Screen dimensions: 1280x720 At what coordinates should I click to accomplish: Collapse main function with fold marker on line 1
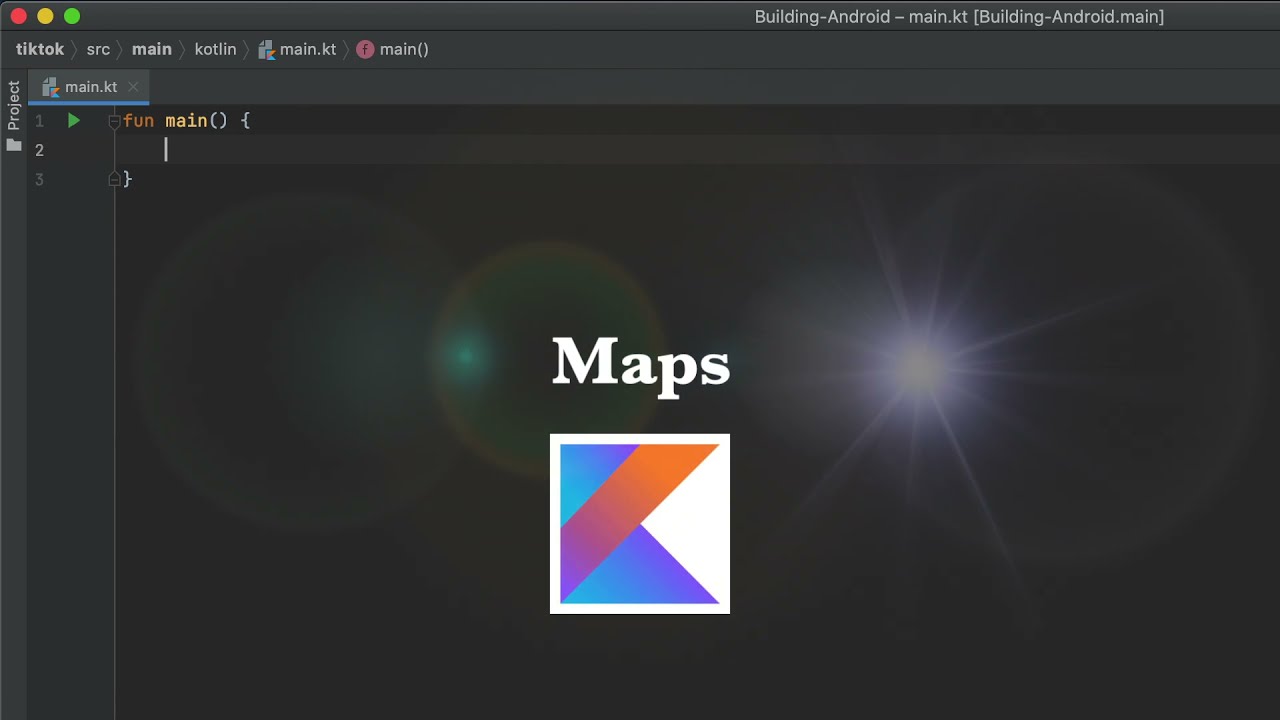coord(114,121)
